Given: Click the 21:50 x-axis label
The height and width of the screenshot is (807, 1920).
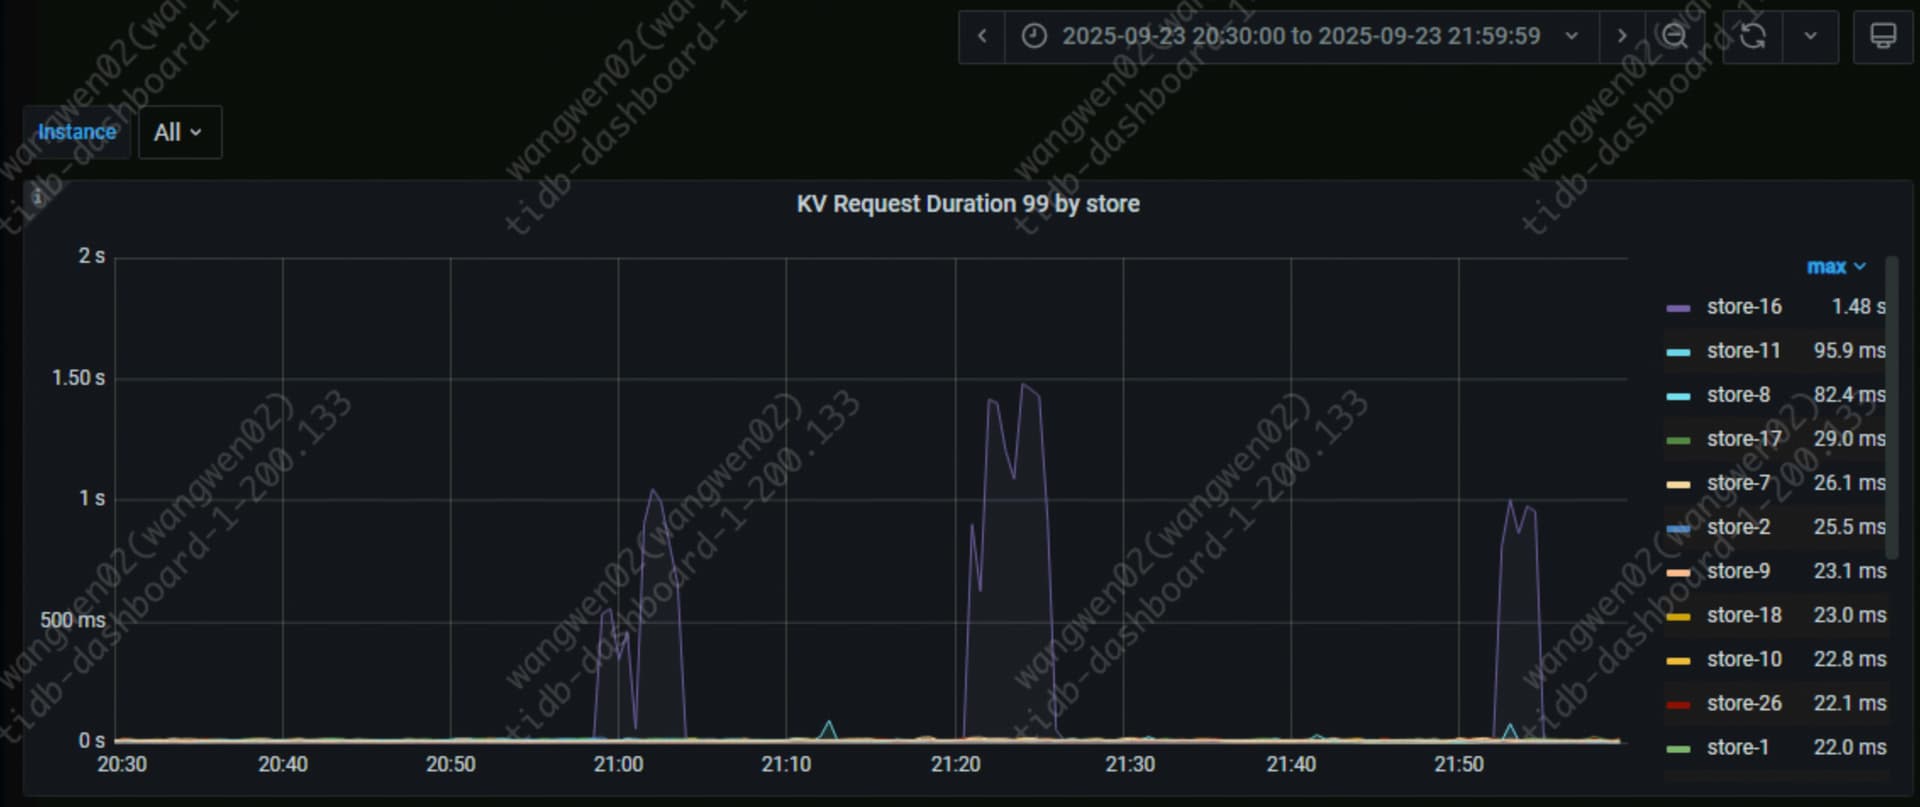Looking at the screenshot, I should coord(1459,765).
